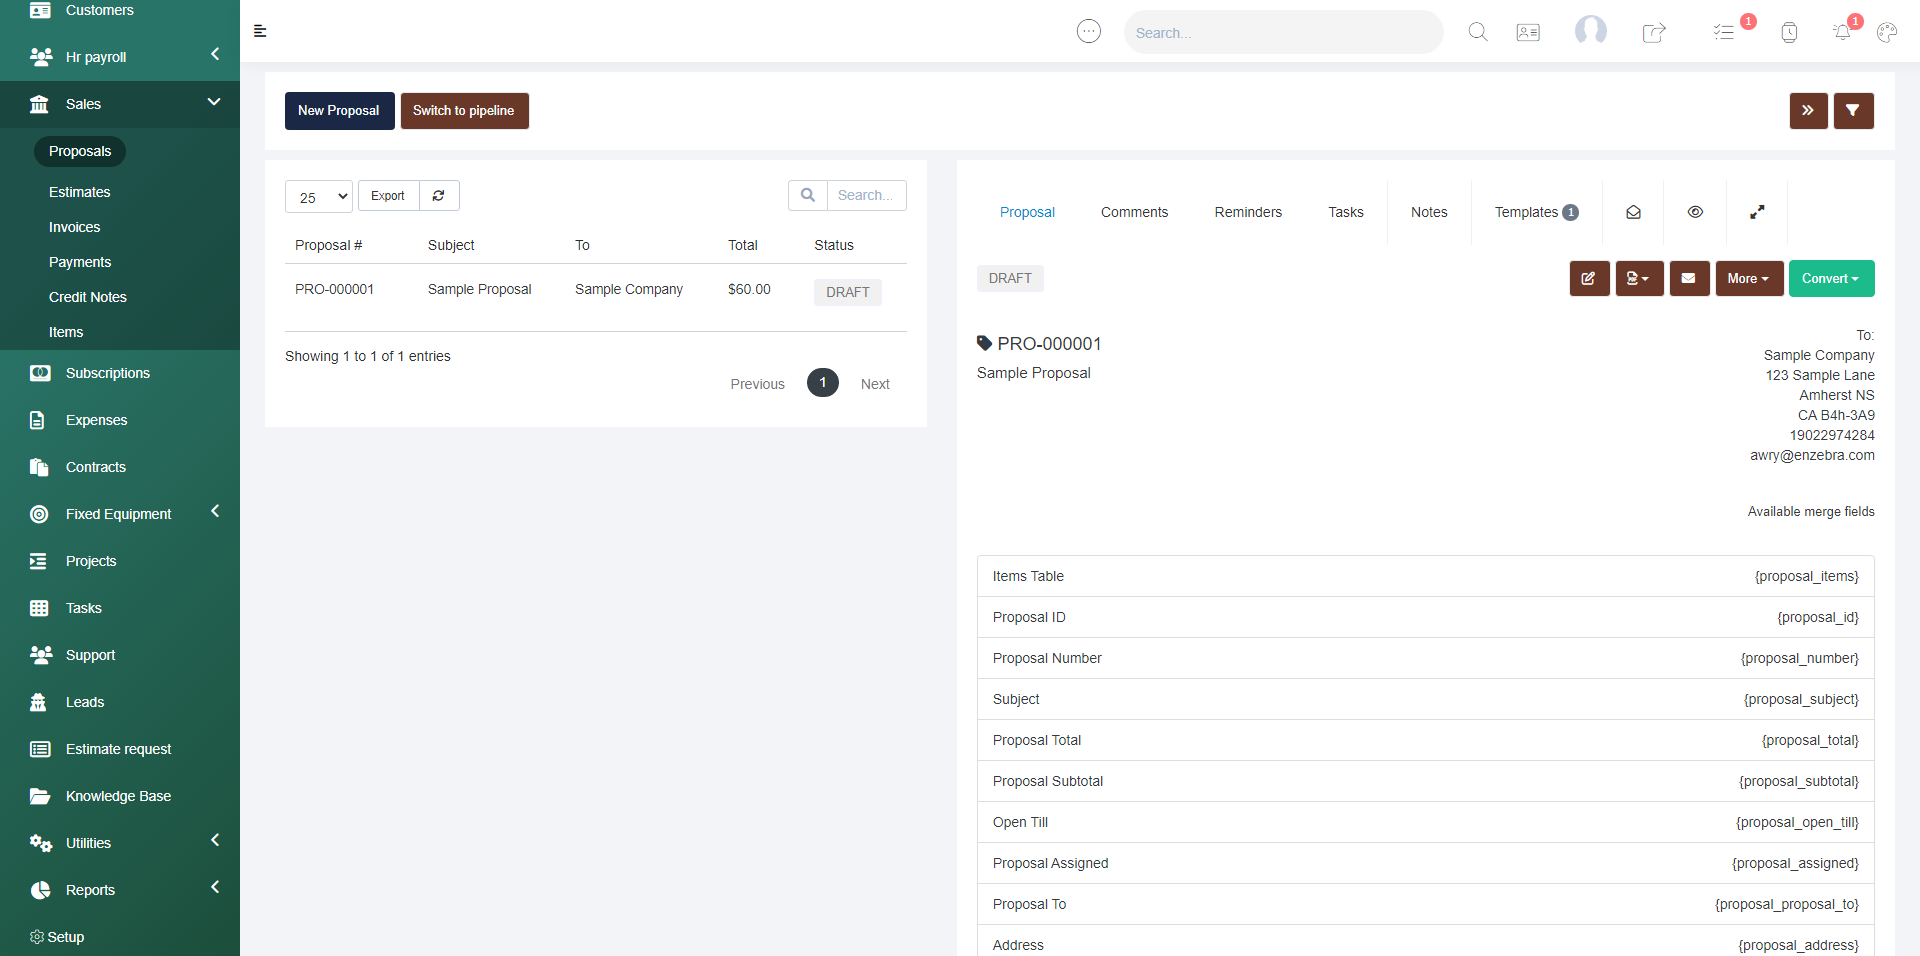This screenshot has width=1920, height=956.
Task: Click the Switch to pipeline button
Action: pyautogui.click(x=464, y=111)
